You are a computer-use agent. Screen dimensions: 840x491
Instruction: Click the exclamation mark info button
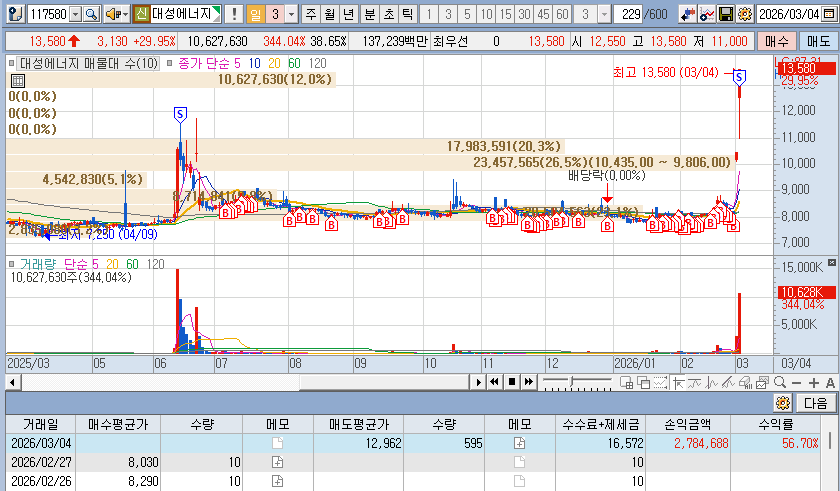pyautogui.click(x=234, y=14)
